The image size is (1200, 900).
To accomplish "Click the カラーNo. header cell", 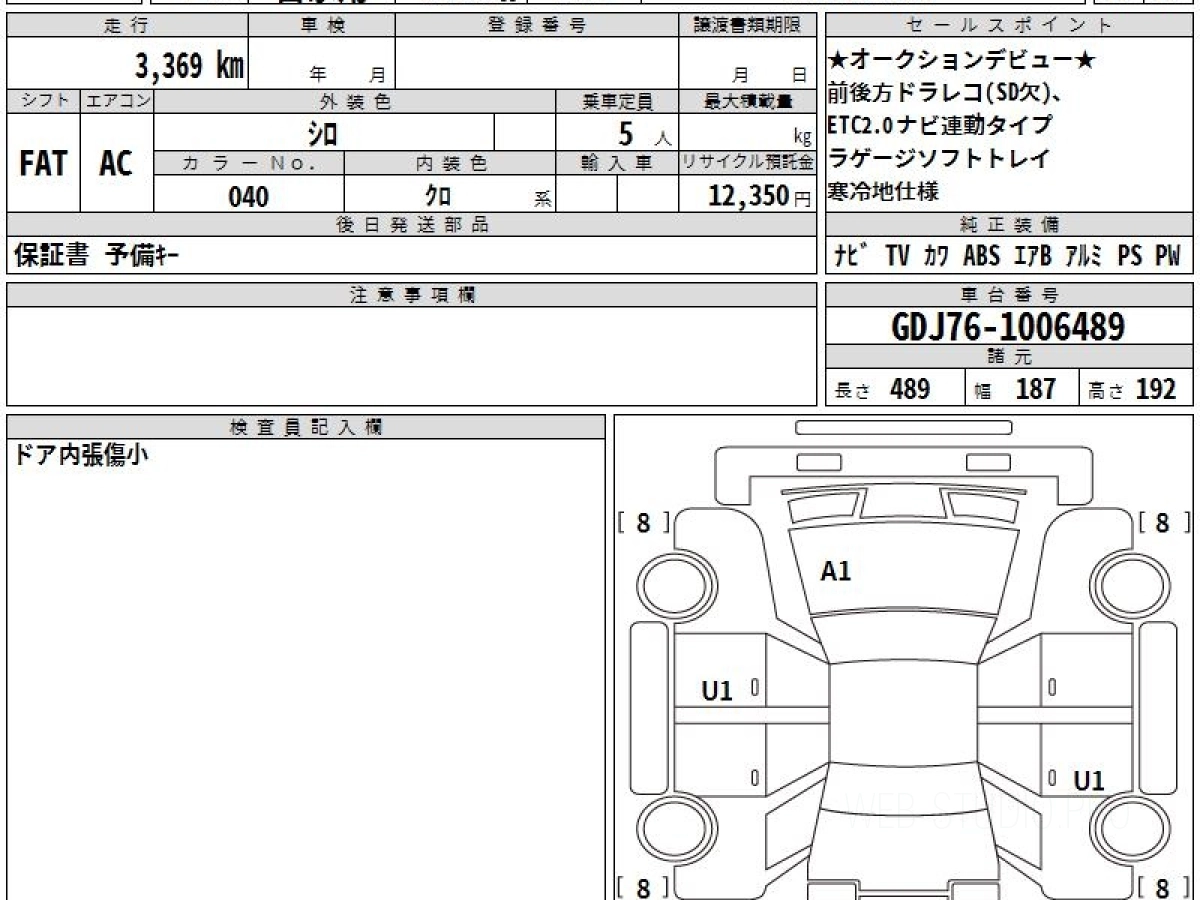I will 249,164.
